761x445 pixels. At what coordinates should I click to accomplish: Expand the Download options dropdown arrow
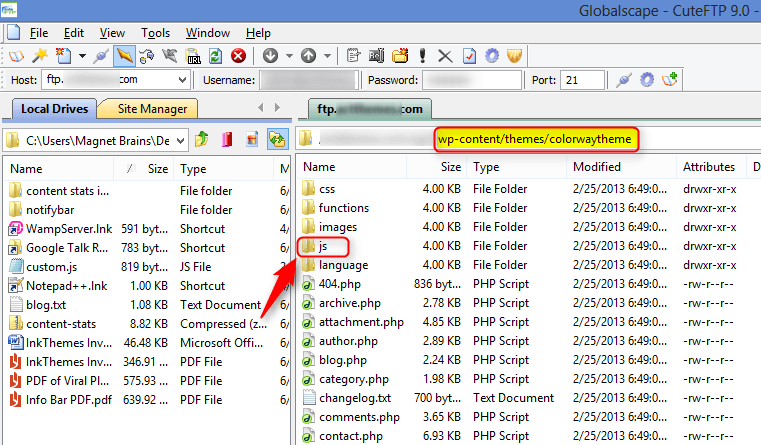point(290,56)
